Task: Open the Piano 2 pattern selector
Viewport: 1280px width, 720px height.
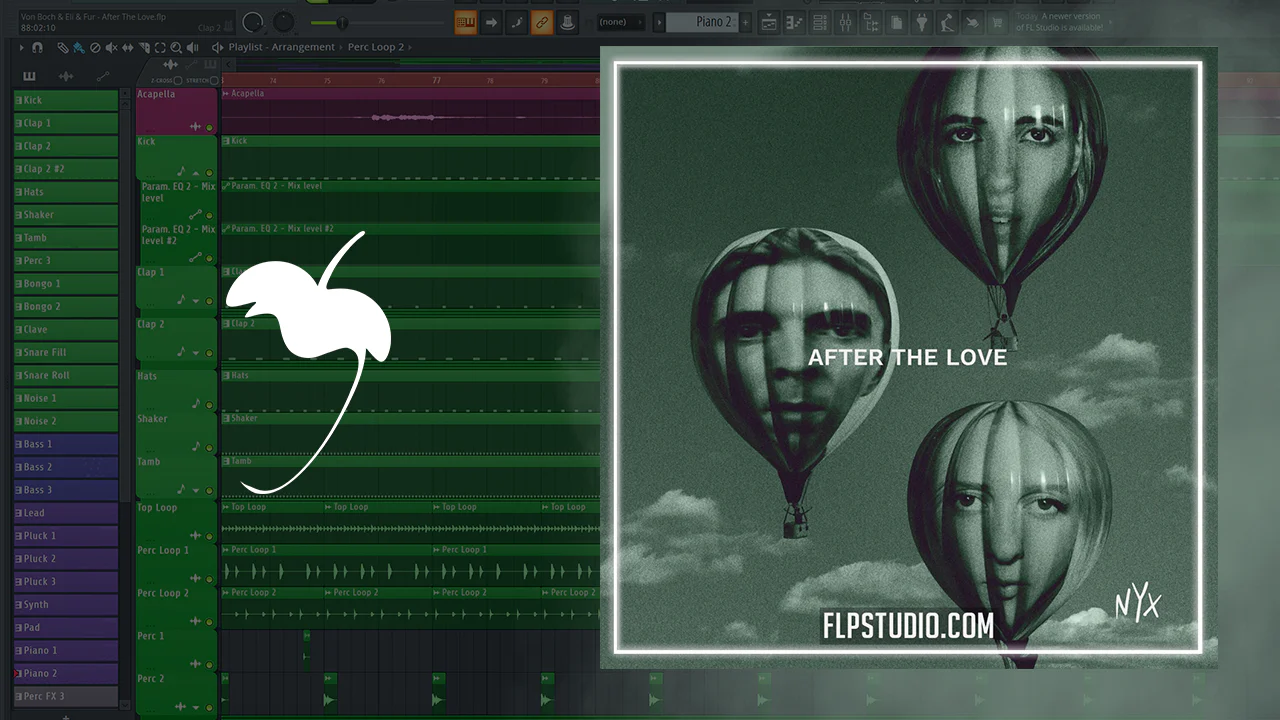Action: click(702, 22)
